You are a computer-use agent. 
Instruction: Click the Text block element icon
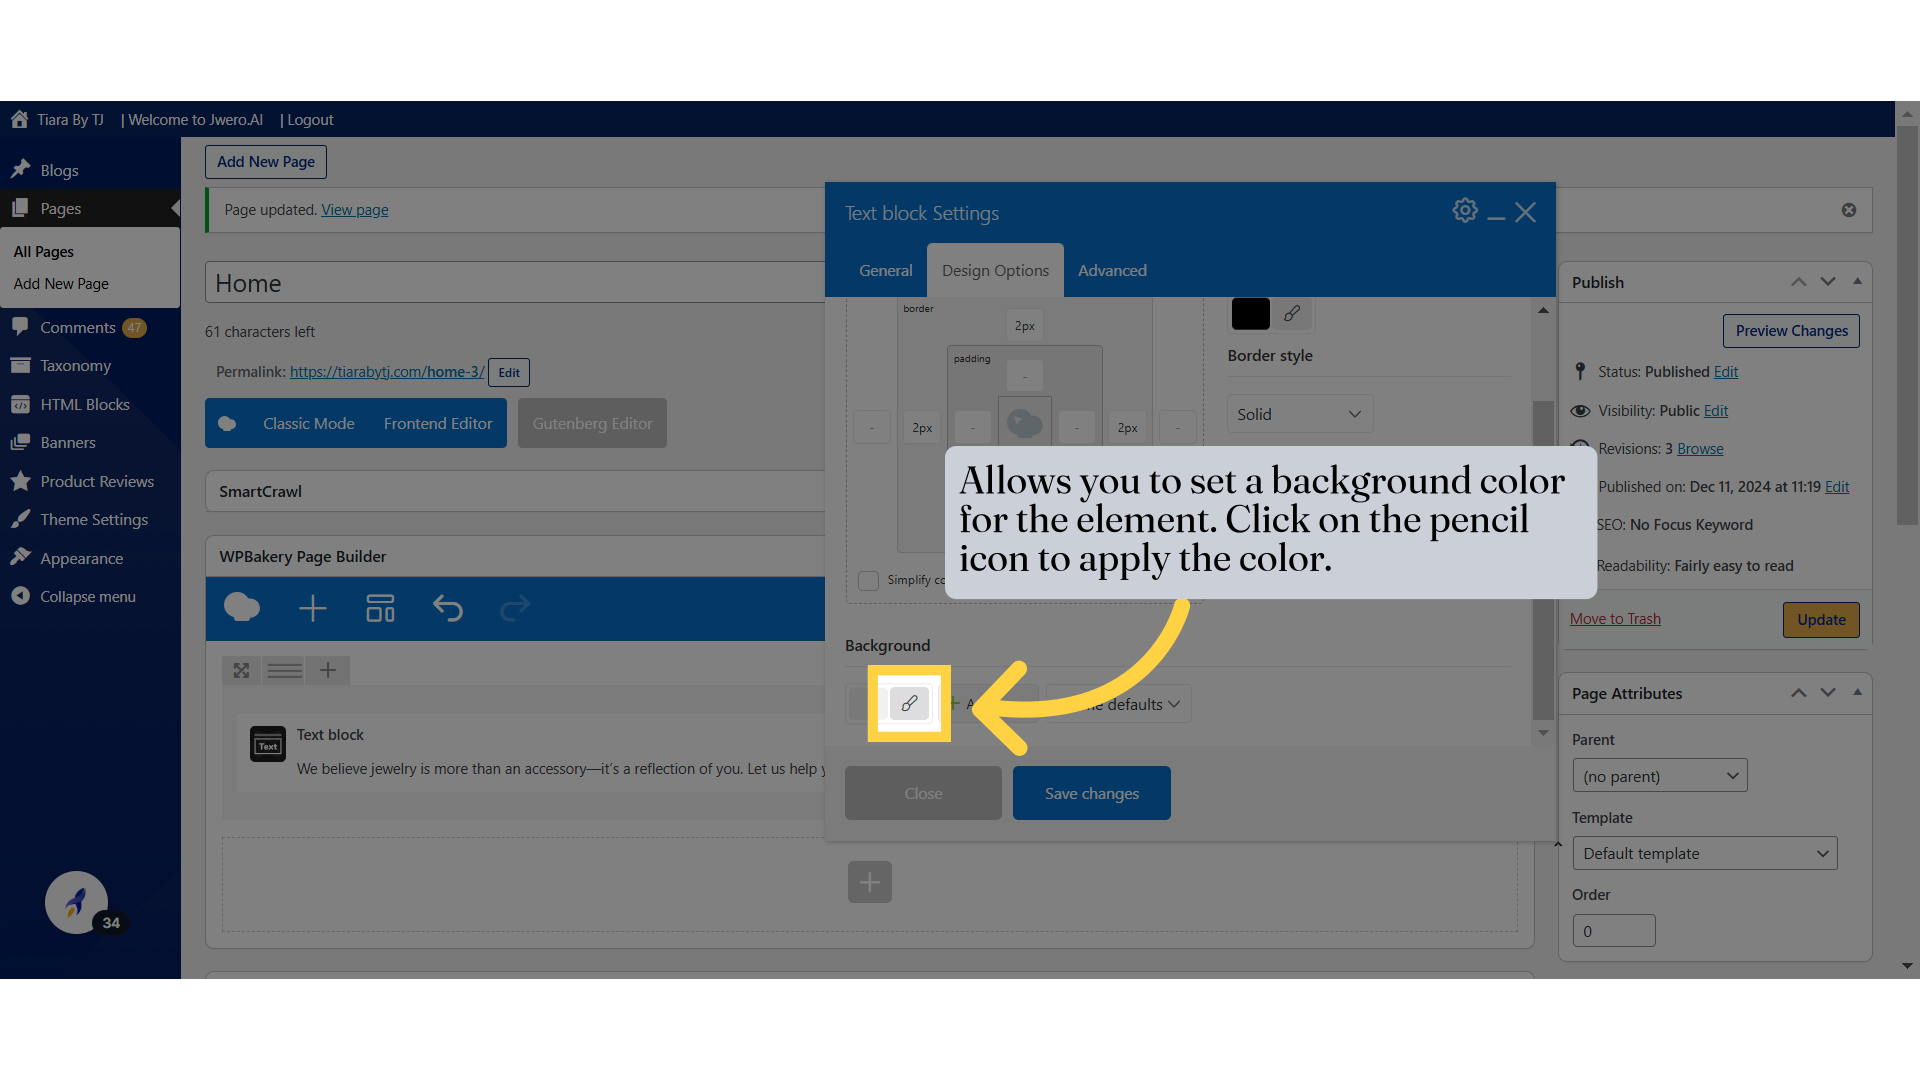(x=267, y=744)
